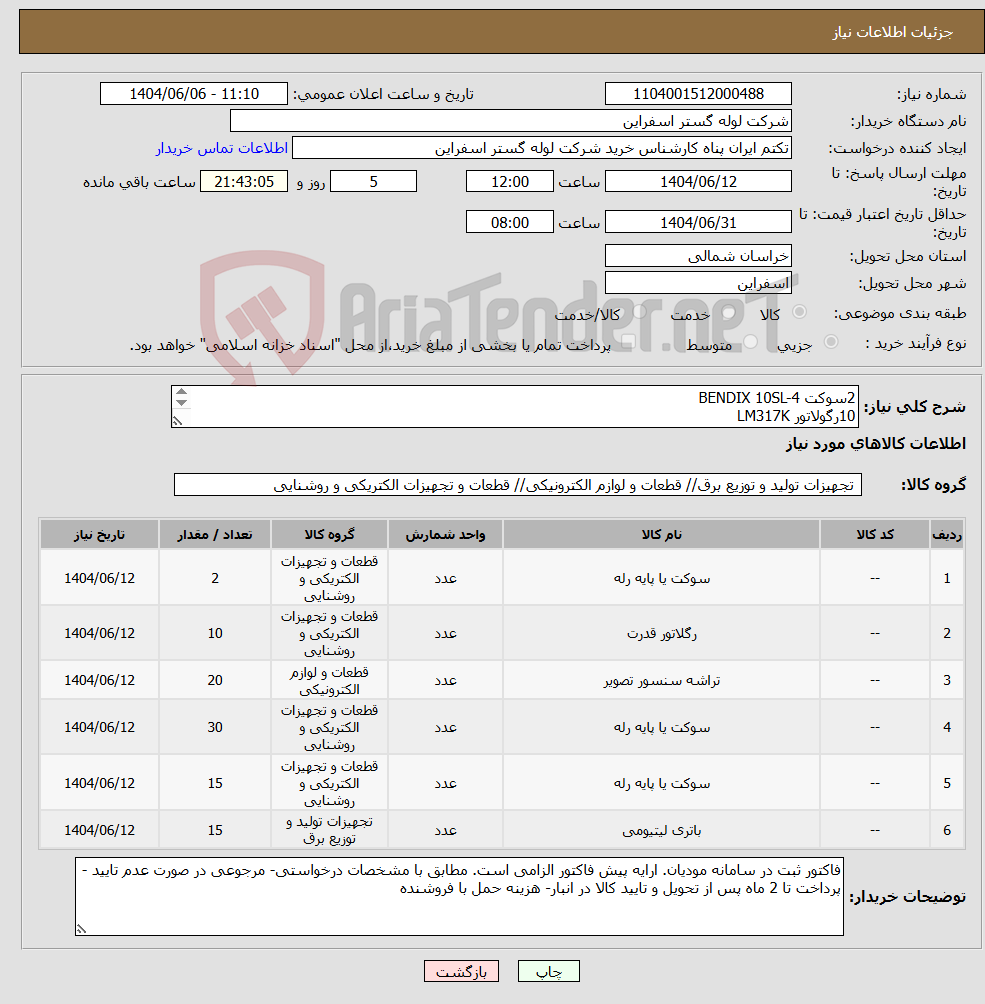Click سوکت یا پایه رله in row 1
Image resolution: width=985 pixels, height=1004 pixels.
(x=662, y=578)
